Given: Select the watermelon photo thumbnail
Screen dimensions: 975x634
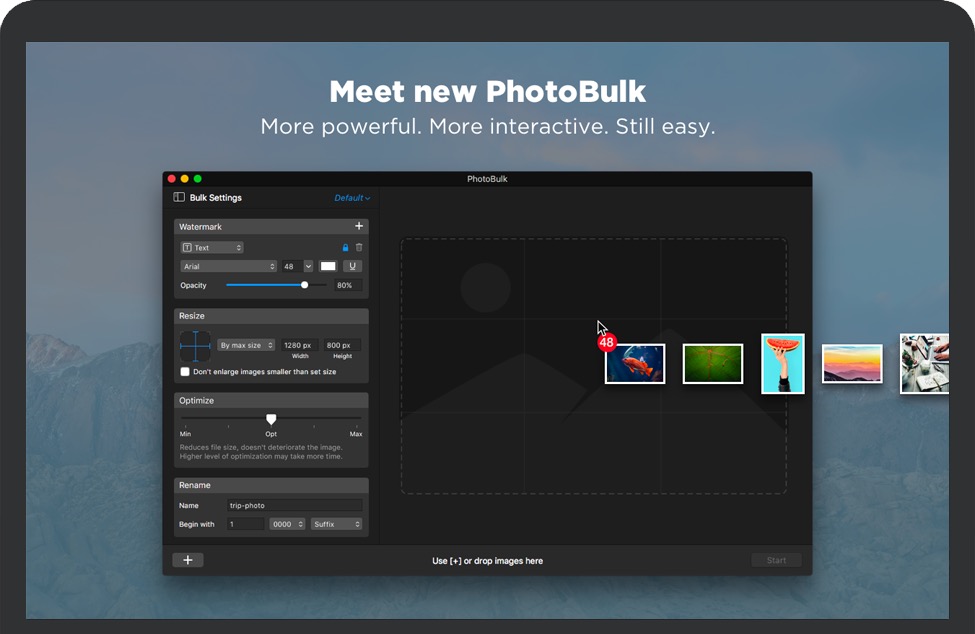Looking at the screenshot, I should tap(783, 364).
